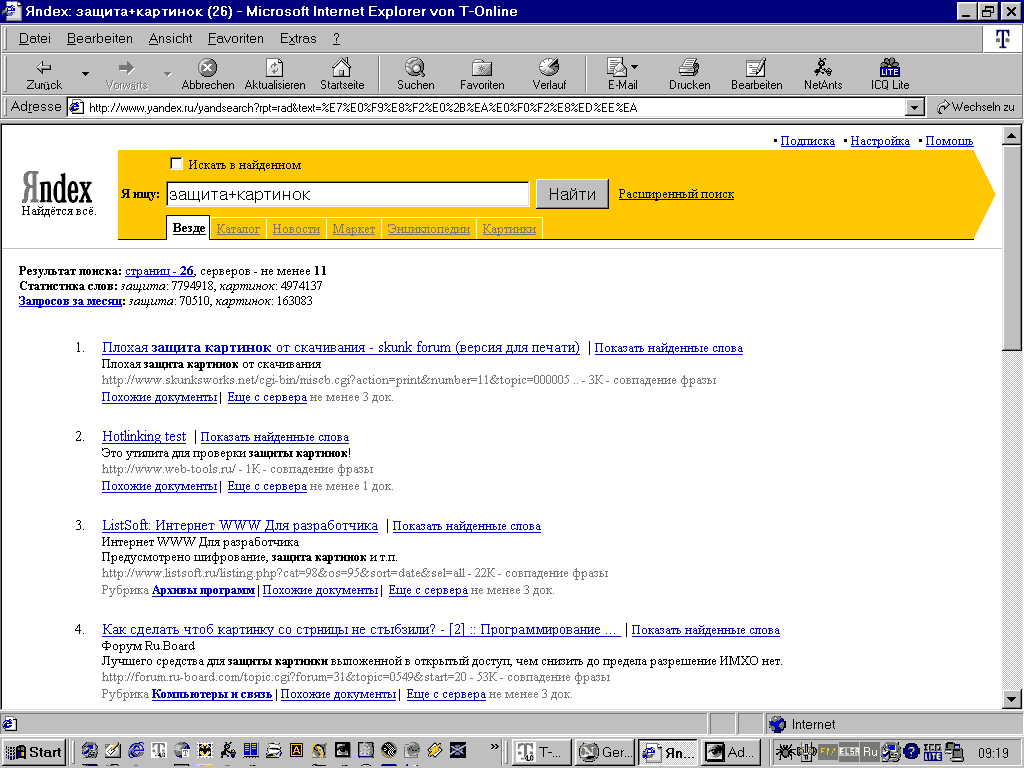Viewport: 1024px width, 768px height.
Task: Open the E-Mail dropdown arrow
Action: point(634,67)
